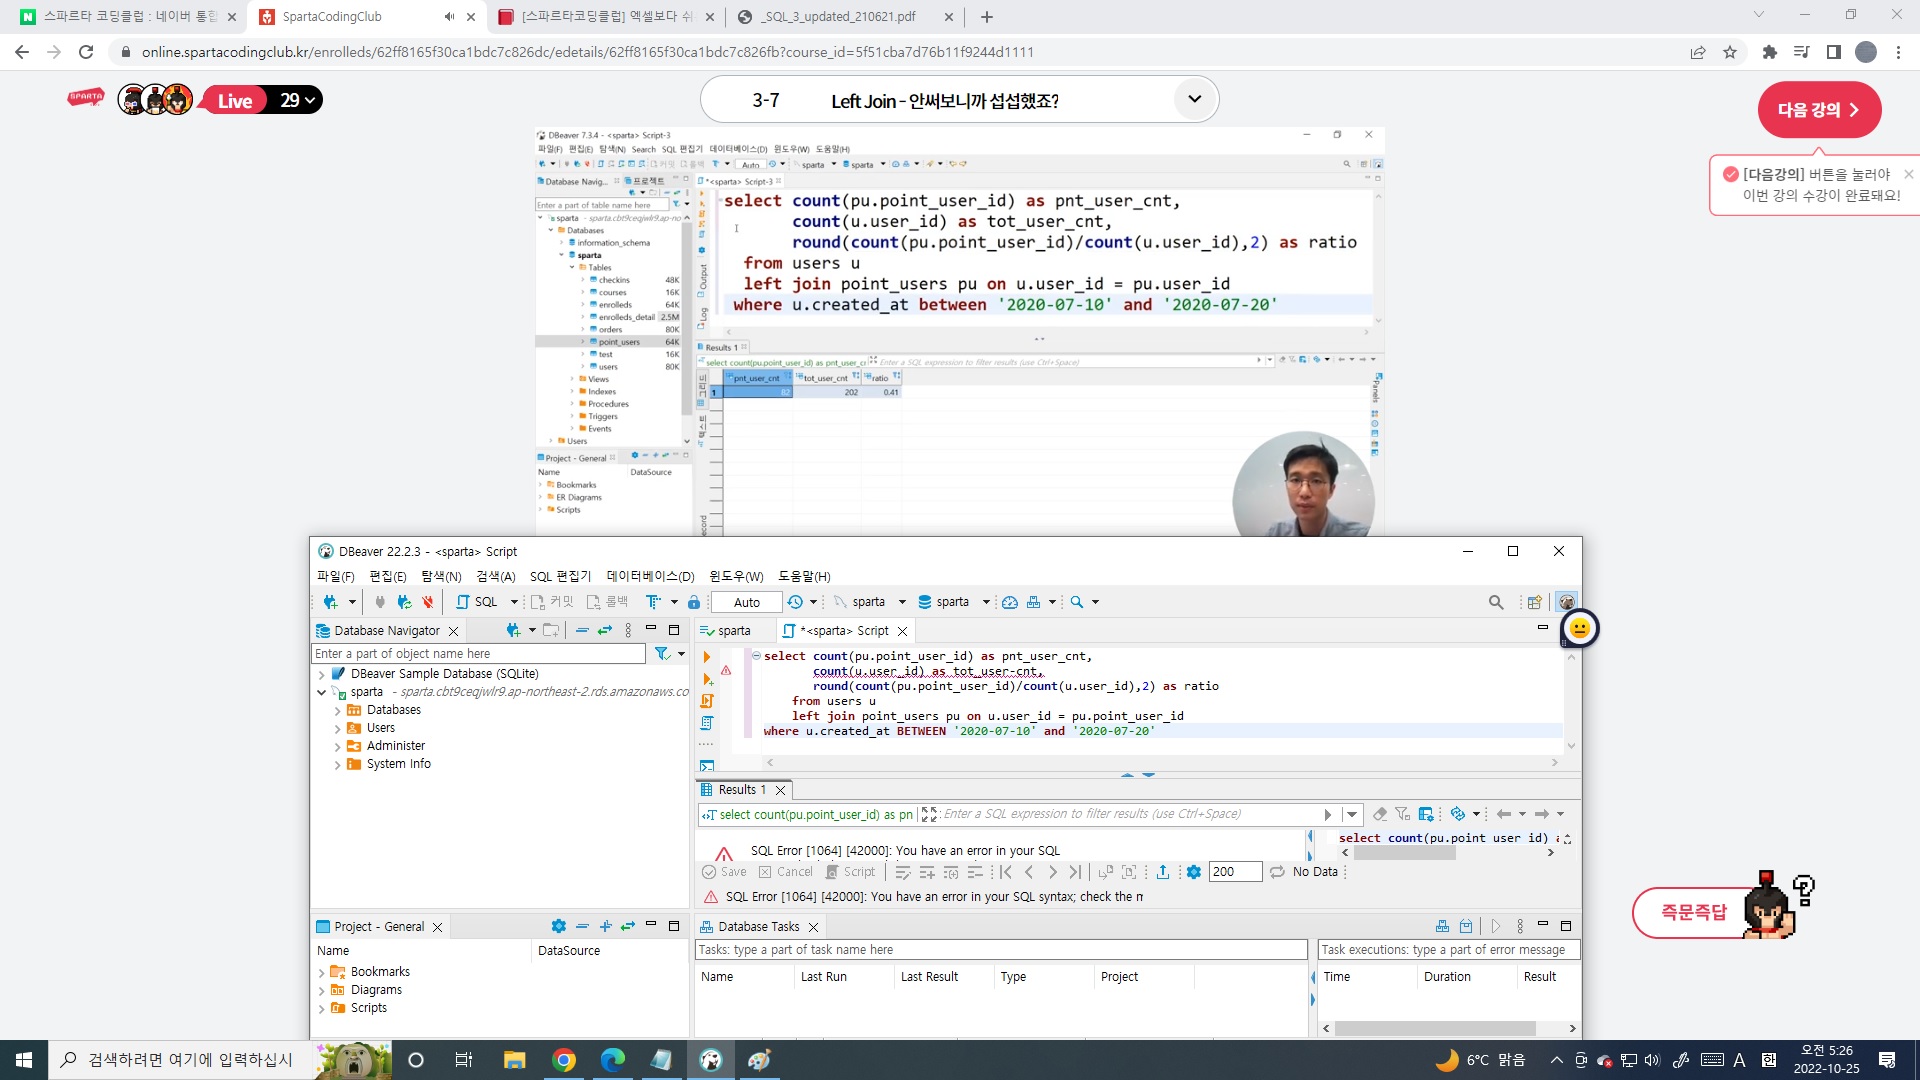Screen dimensions: 1920x1080
Task: Click the Navigator filter funnel icon
Action: tap(662, 654)
